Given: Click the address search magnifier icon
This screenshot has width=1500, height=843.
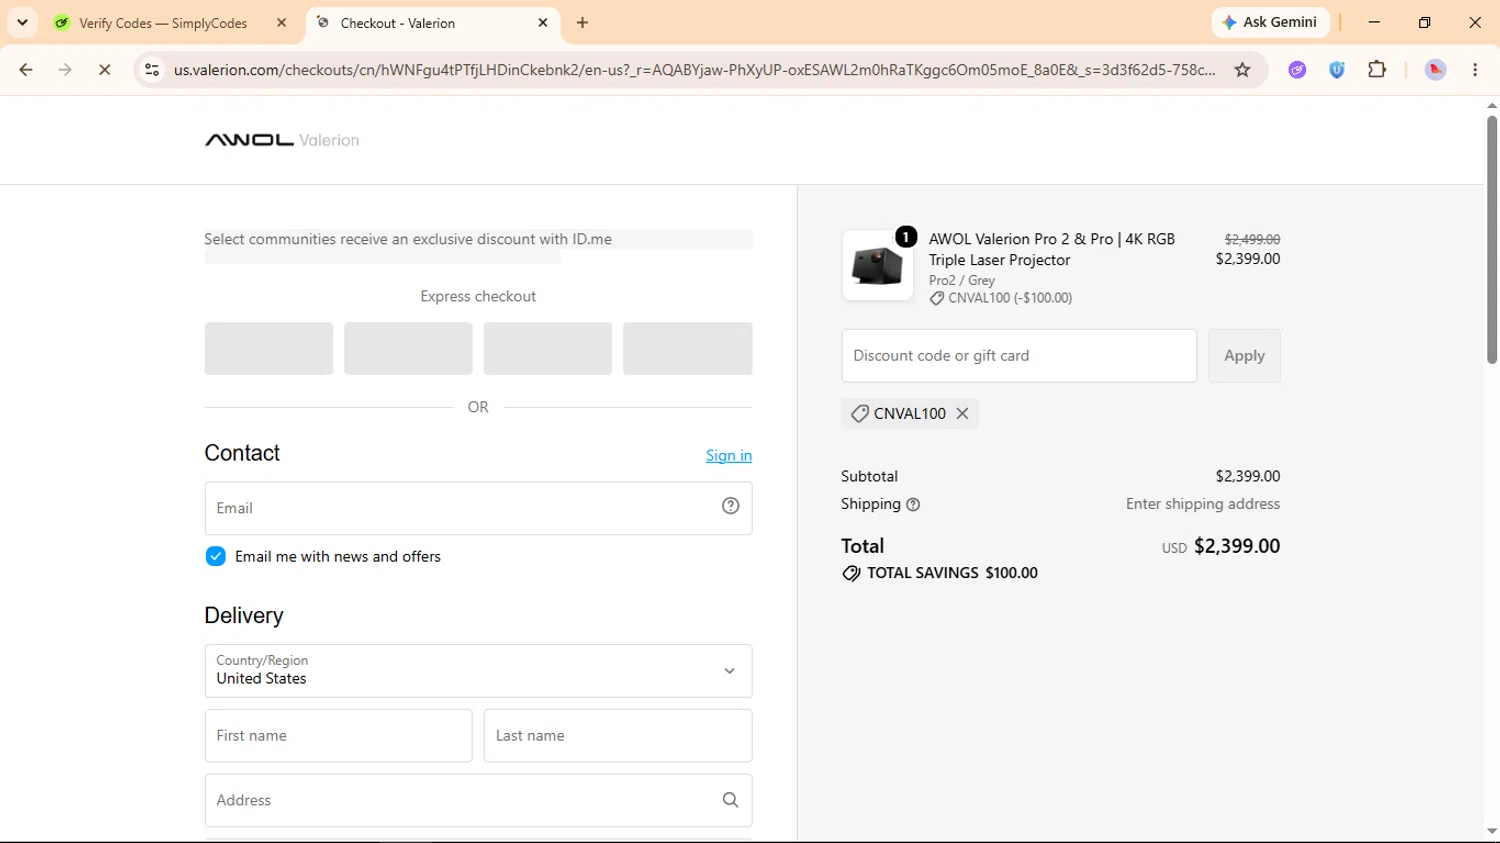Looking at the screenshot, I should tap(730, 800).
